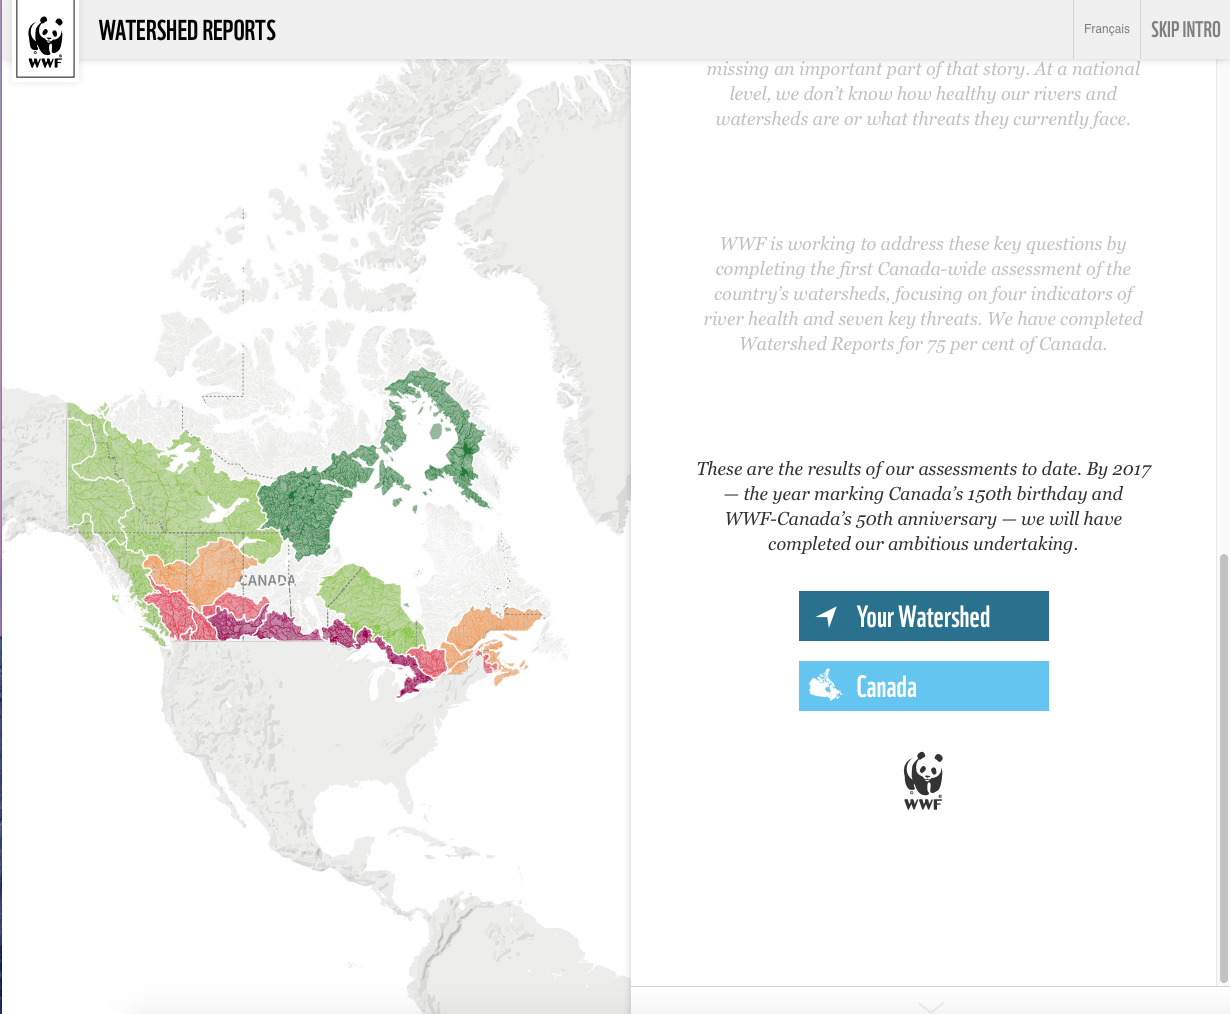Open the Your Watershed text button
Screen dimensions: 1230x1014
(923, 617)
